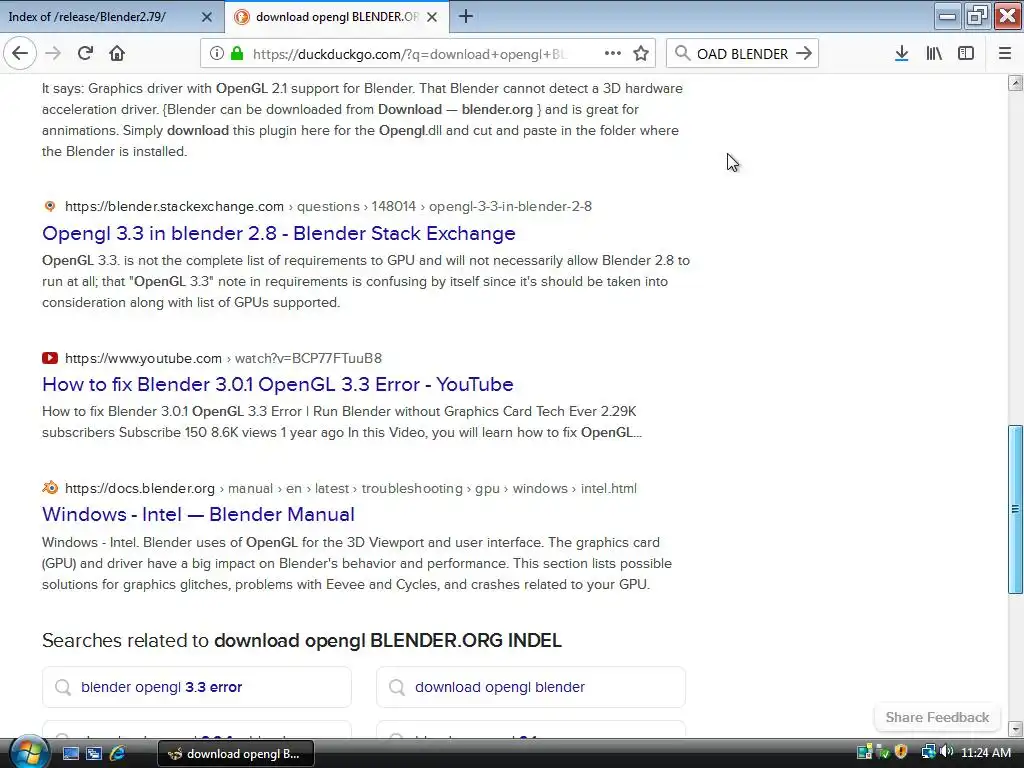The image size is (1024, 768).
Task: Open the page actions three-dot menu
Action: pos(613,53)
